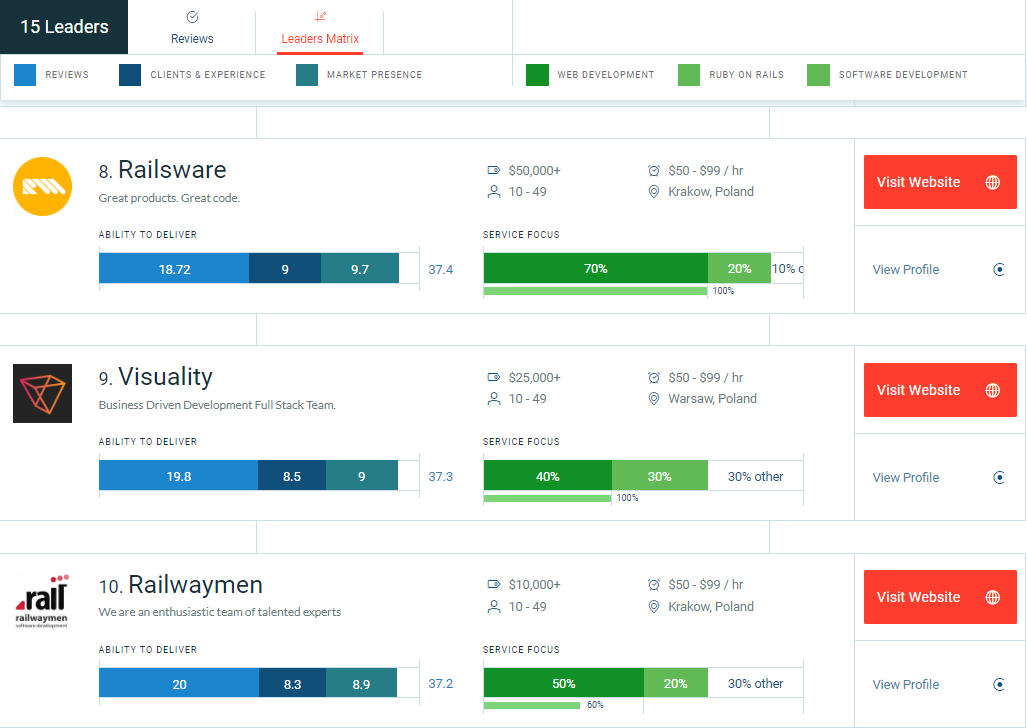Click Visuality 40% web development segment
Viewport: 1027px width, 728px height.
(548, 476)
